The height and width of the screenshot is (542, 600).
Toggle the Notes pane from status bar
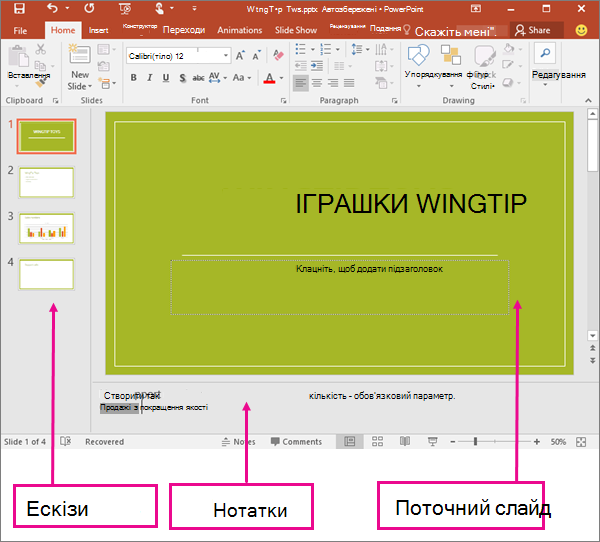[238, 442]
